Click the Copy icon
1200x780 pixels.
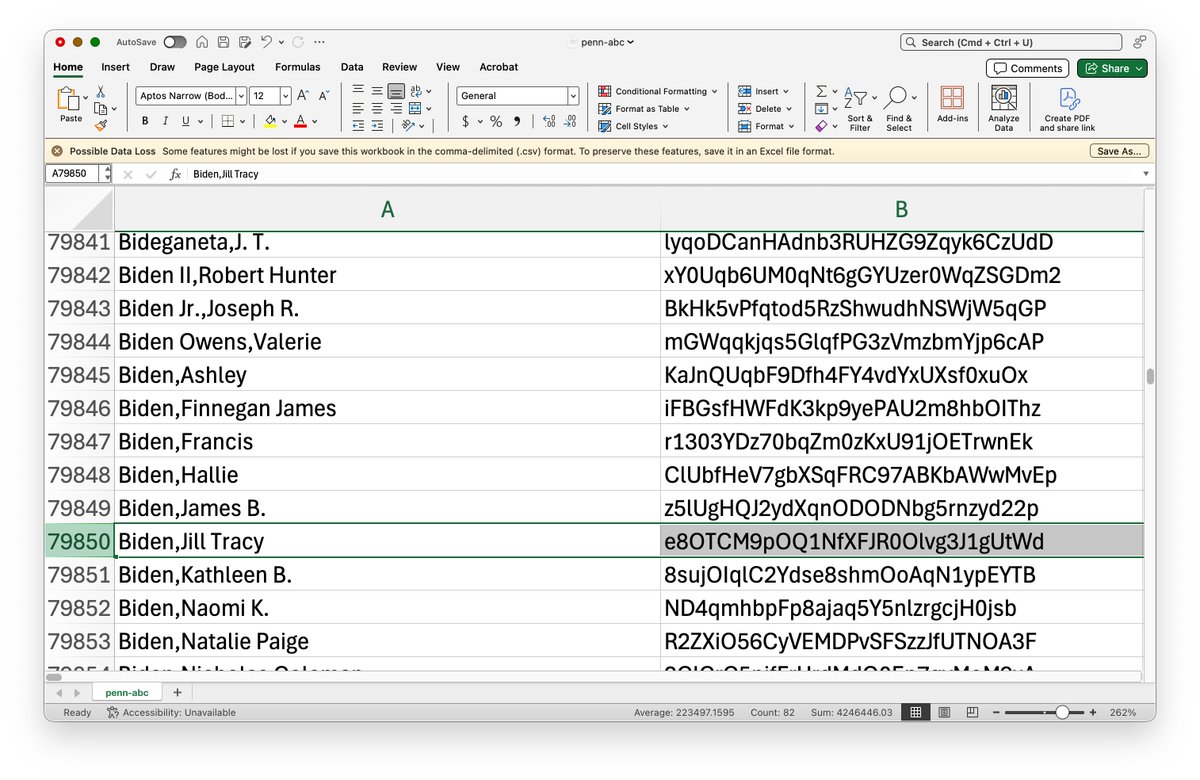point(100,109)
